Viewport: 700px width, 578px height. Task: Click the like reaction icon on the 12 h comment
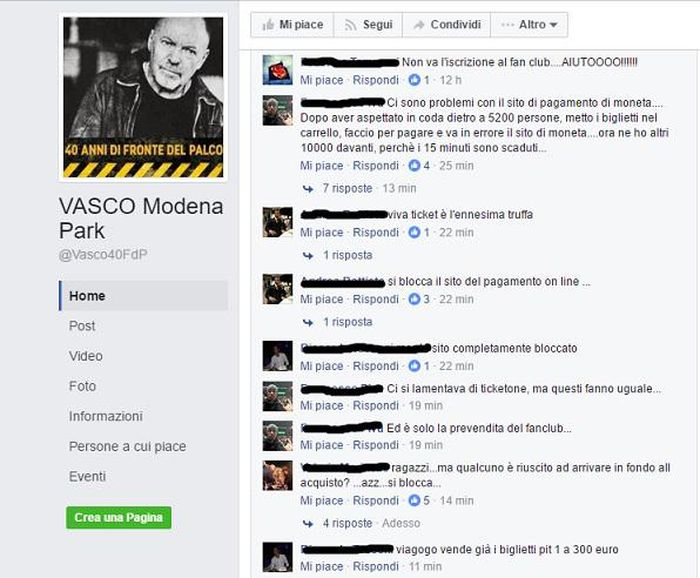tap(414, 80)
